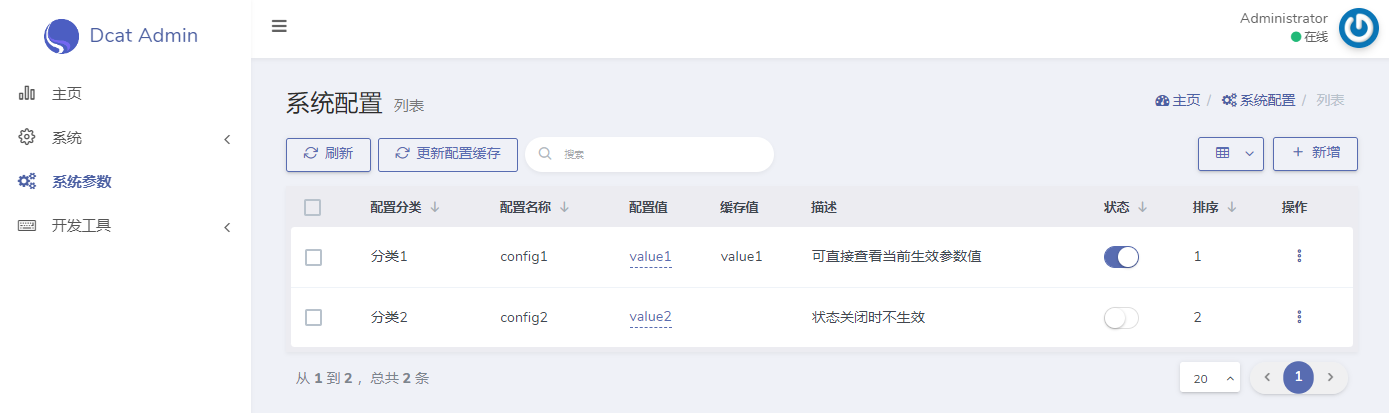Follow the 主页 breadcrumb link

1186,100
